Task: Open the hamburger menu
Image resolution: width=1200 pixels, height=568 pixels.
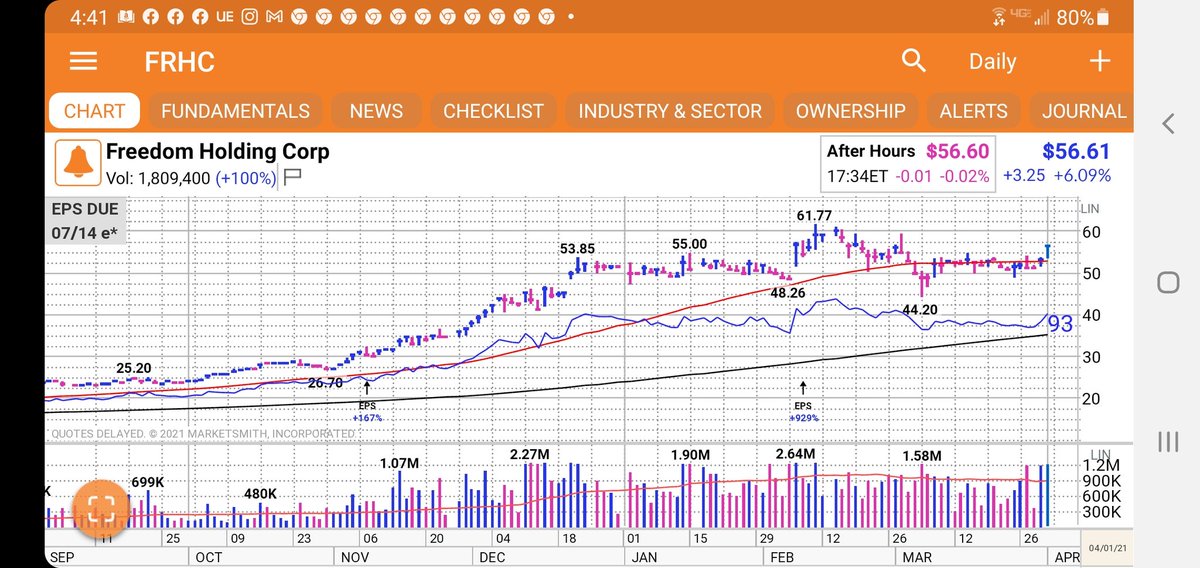Action: click(83, 61)
